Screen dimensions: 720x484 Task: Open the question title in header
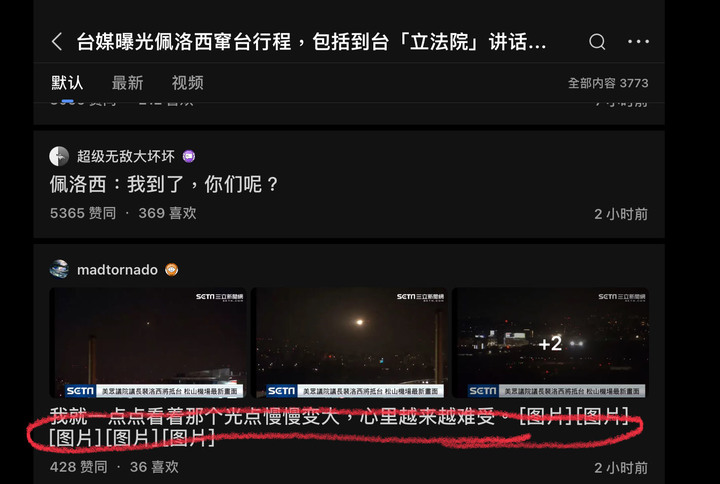click(311, 42)
